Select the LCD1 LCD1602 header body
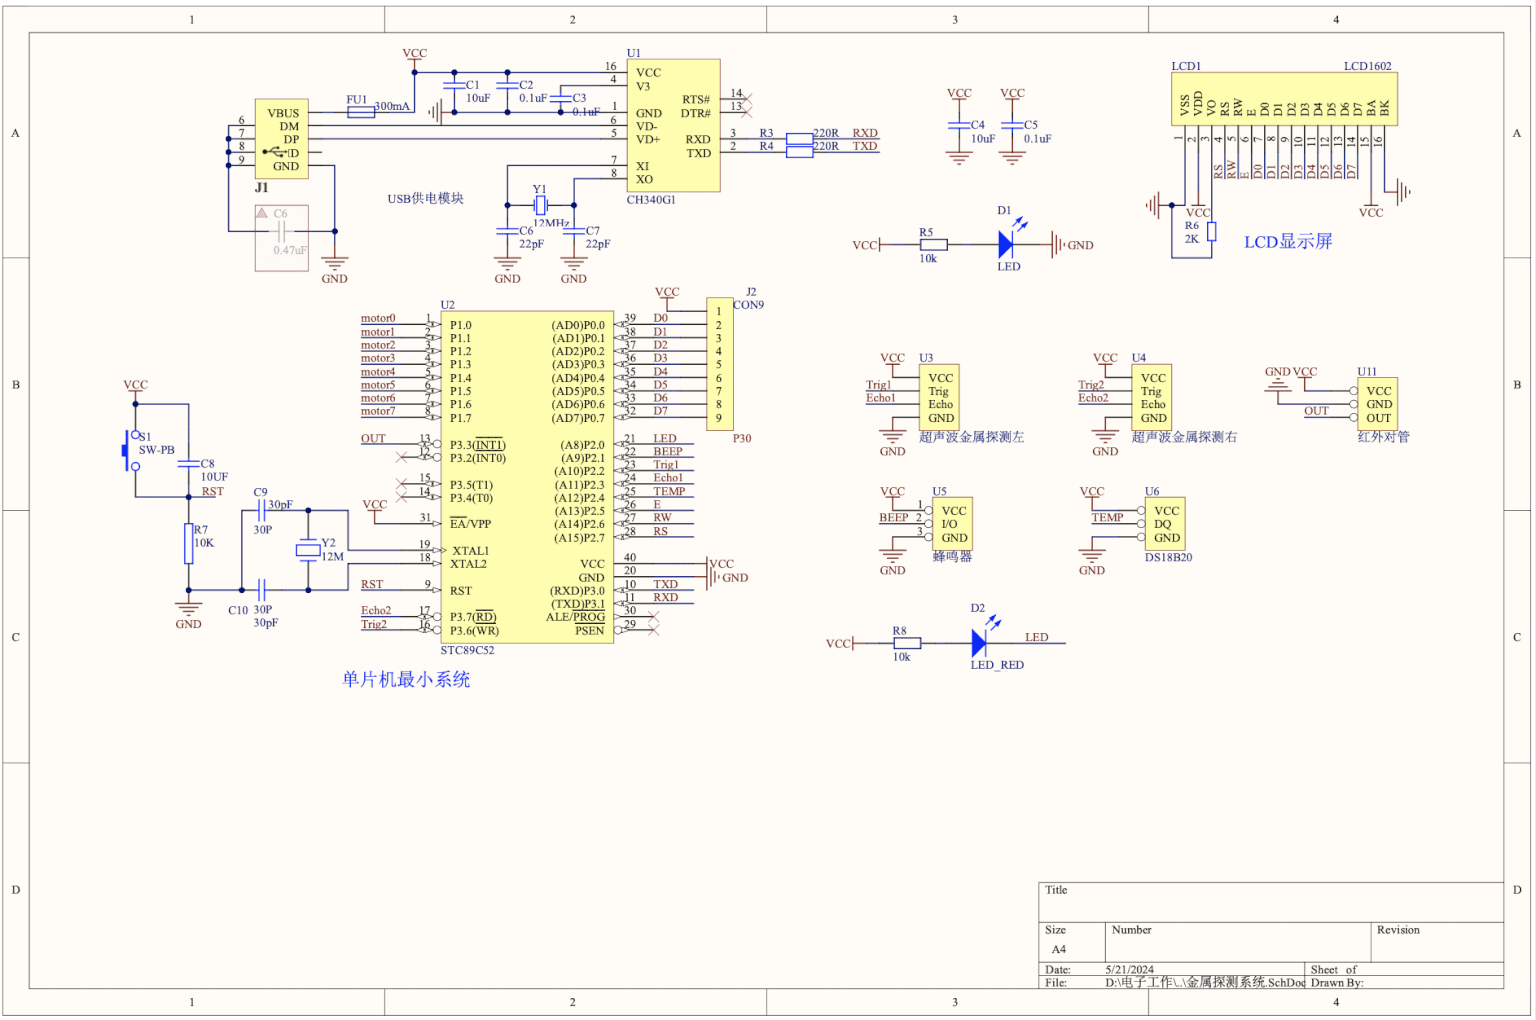This screenshot has height=1020, width=1536. [1284, 98]
